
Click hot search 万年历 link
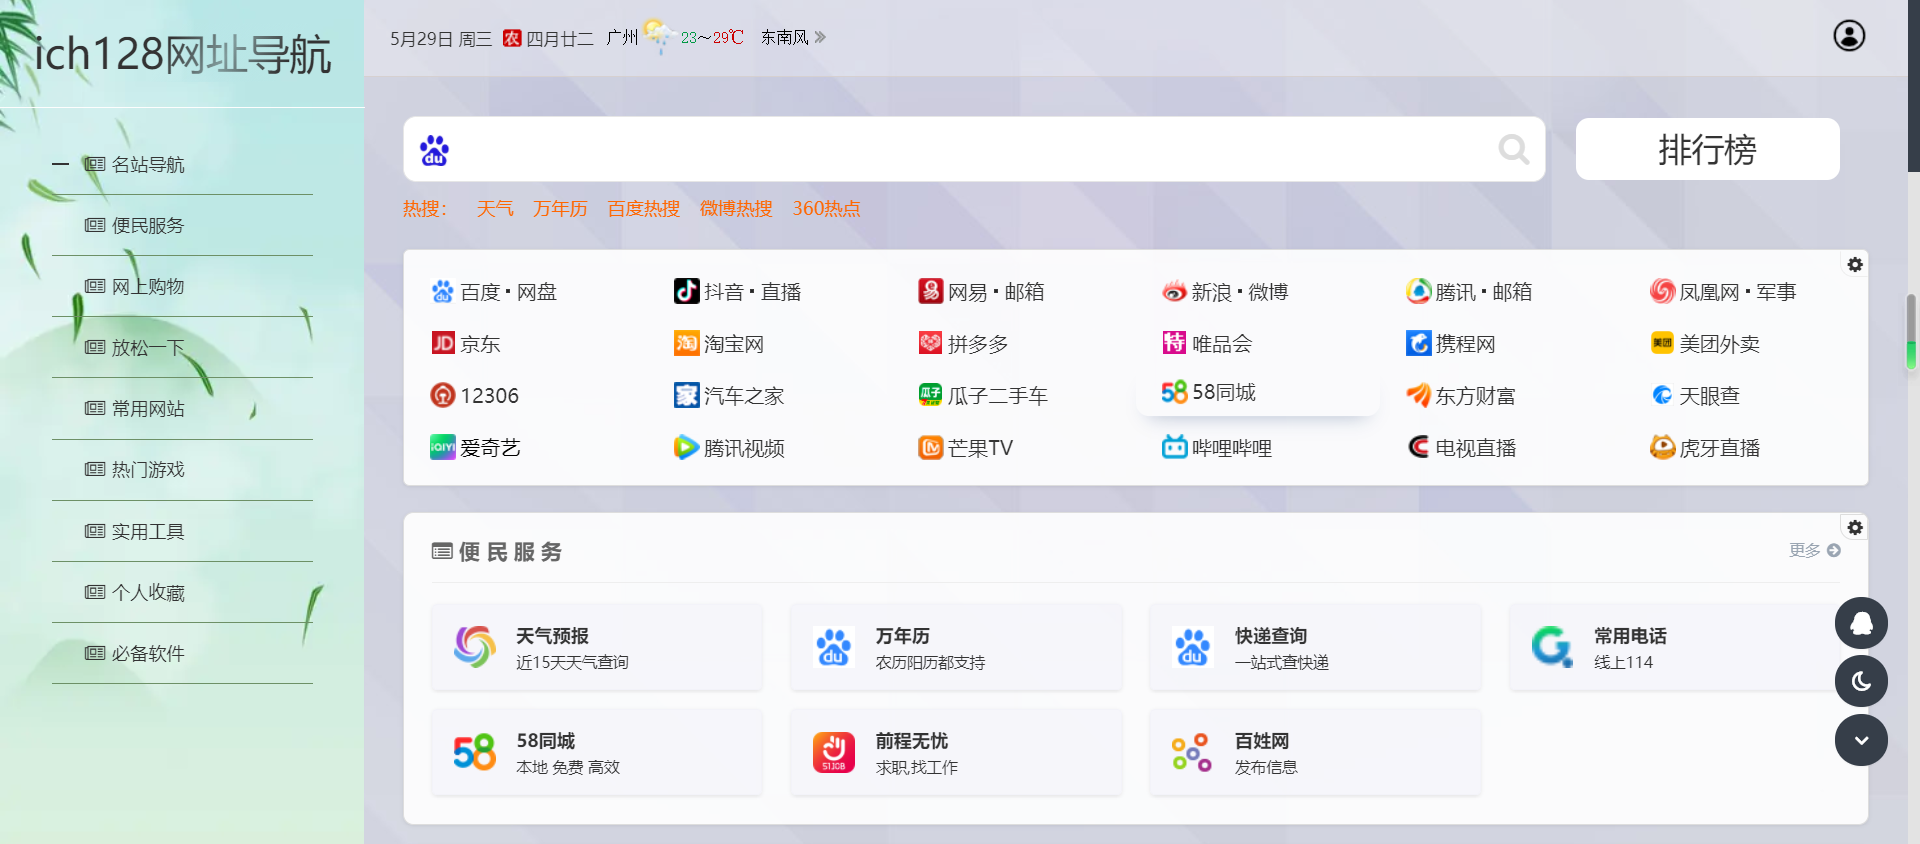click(x=560, y=208)
